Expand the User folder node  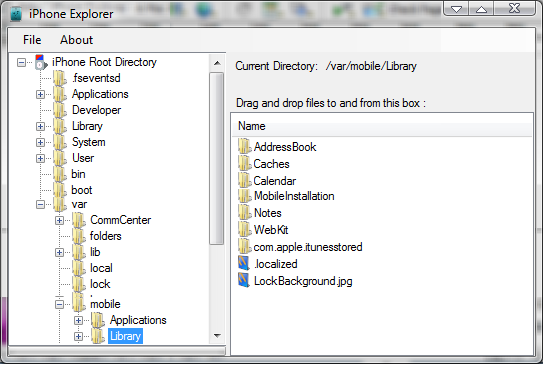40,158
